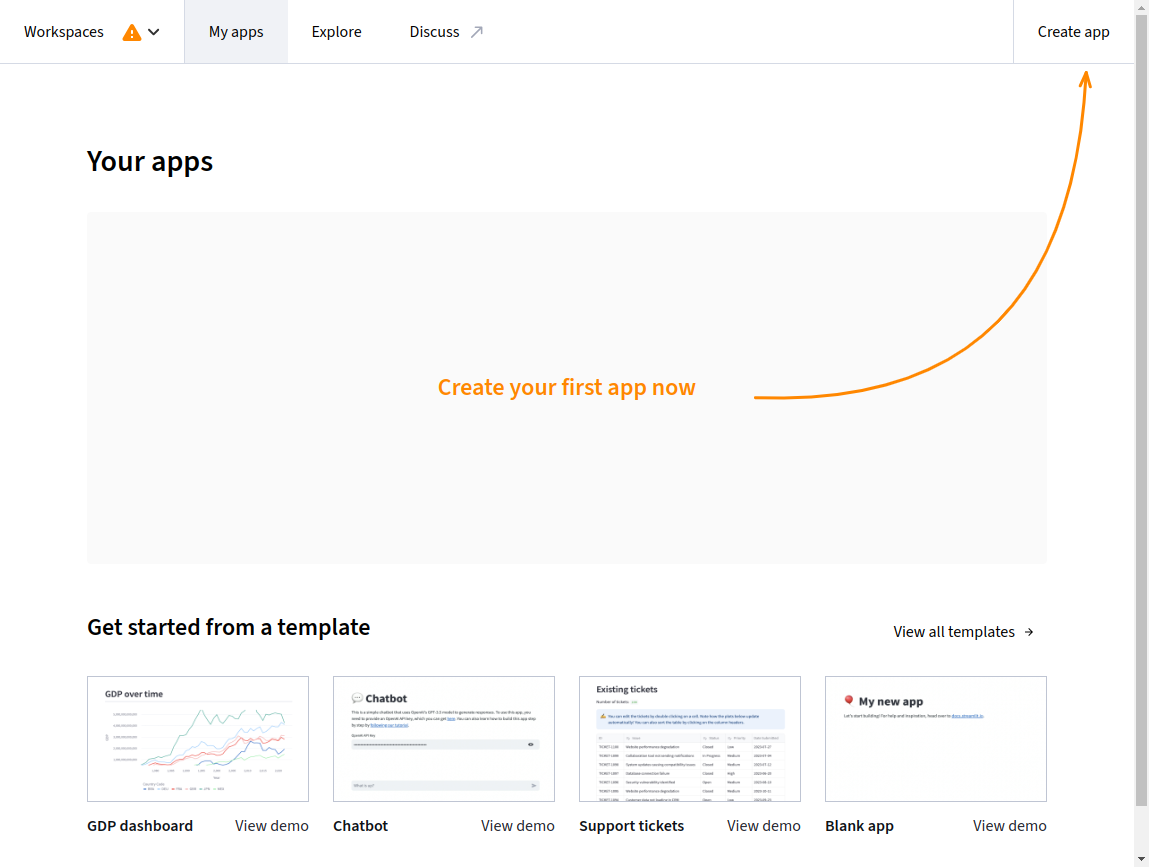The width and height of the screenshot is (1149, 867).
Task: View demo of Chatbot template
Action: [x=518, y=826]
